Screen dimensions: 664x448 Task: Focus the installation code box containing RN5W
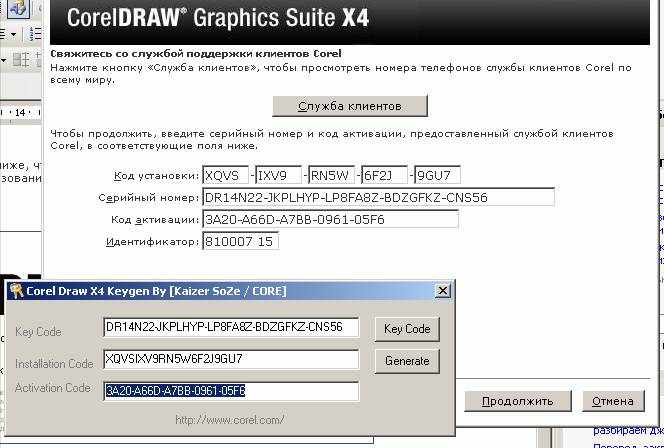[x=332, y=175]
